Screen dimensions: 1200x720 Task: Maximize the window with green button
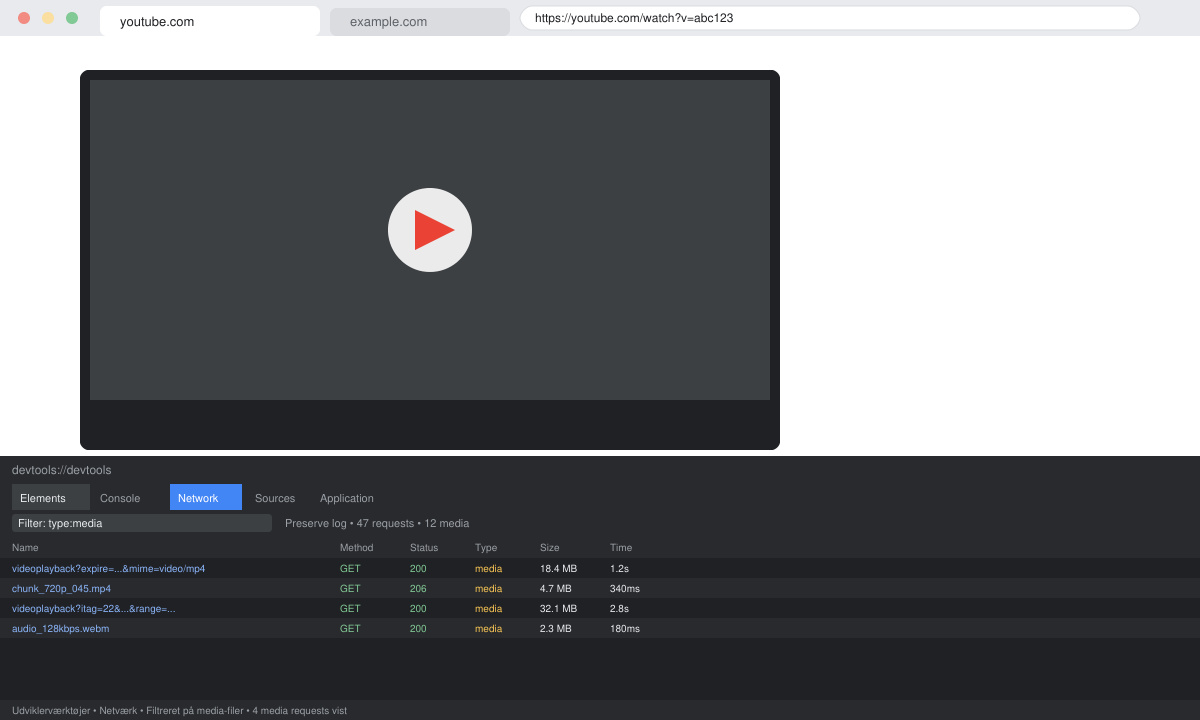click(x=72, y=18)
